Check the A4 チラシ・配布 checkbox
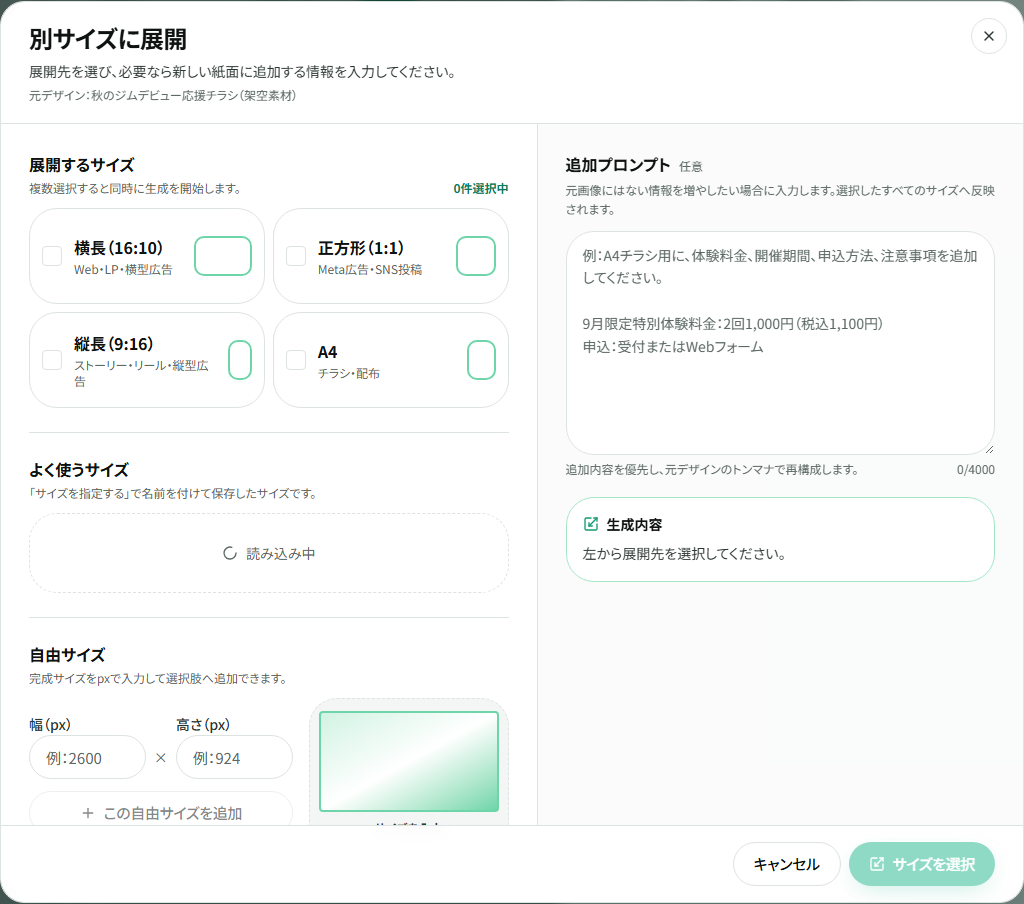This screenshot has height=904, width=1024. (x=296, y=360)
